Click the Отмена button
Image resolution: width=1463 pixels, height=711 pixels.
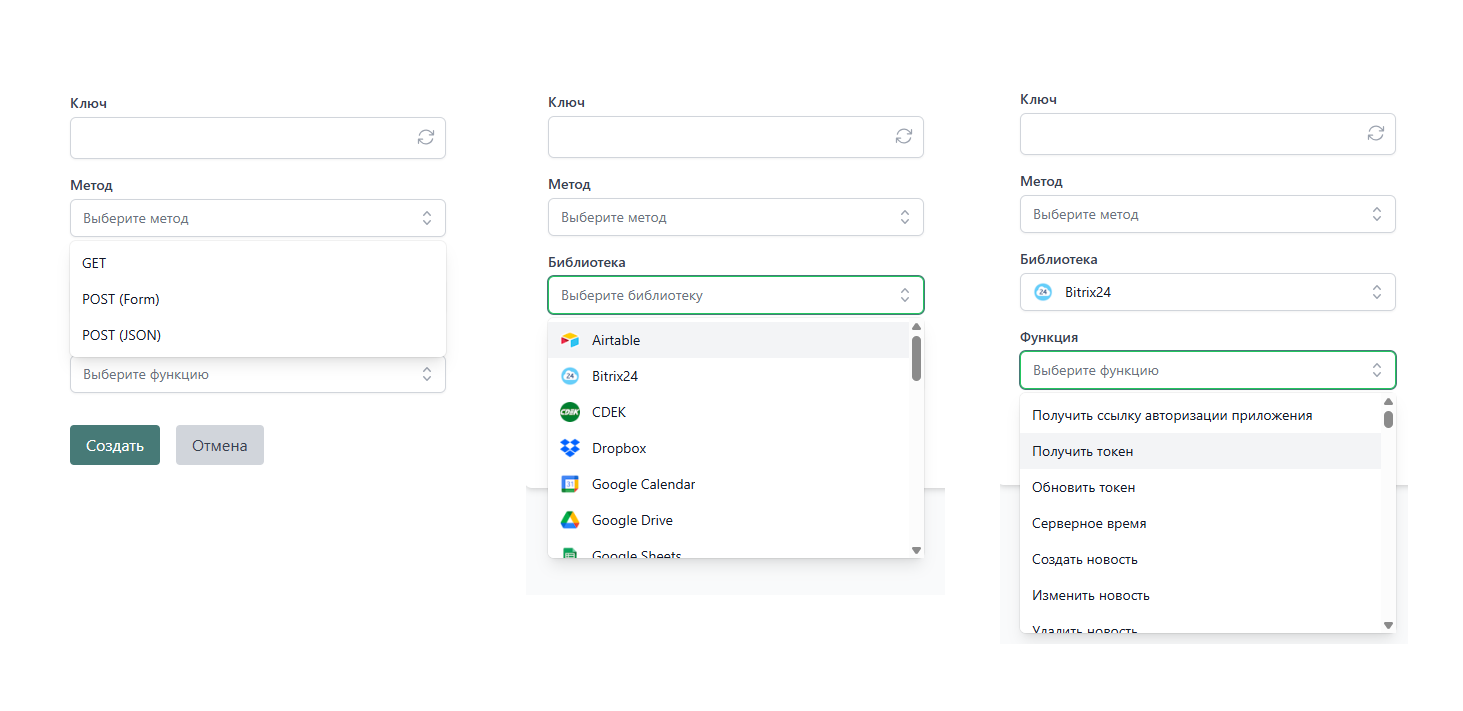coord(220,445)
